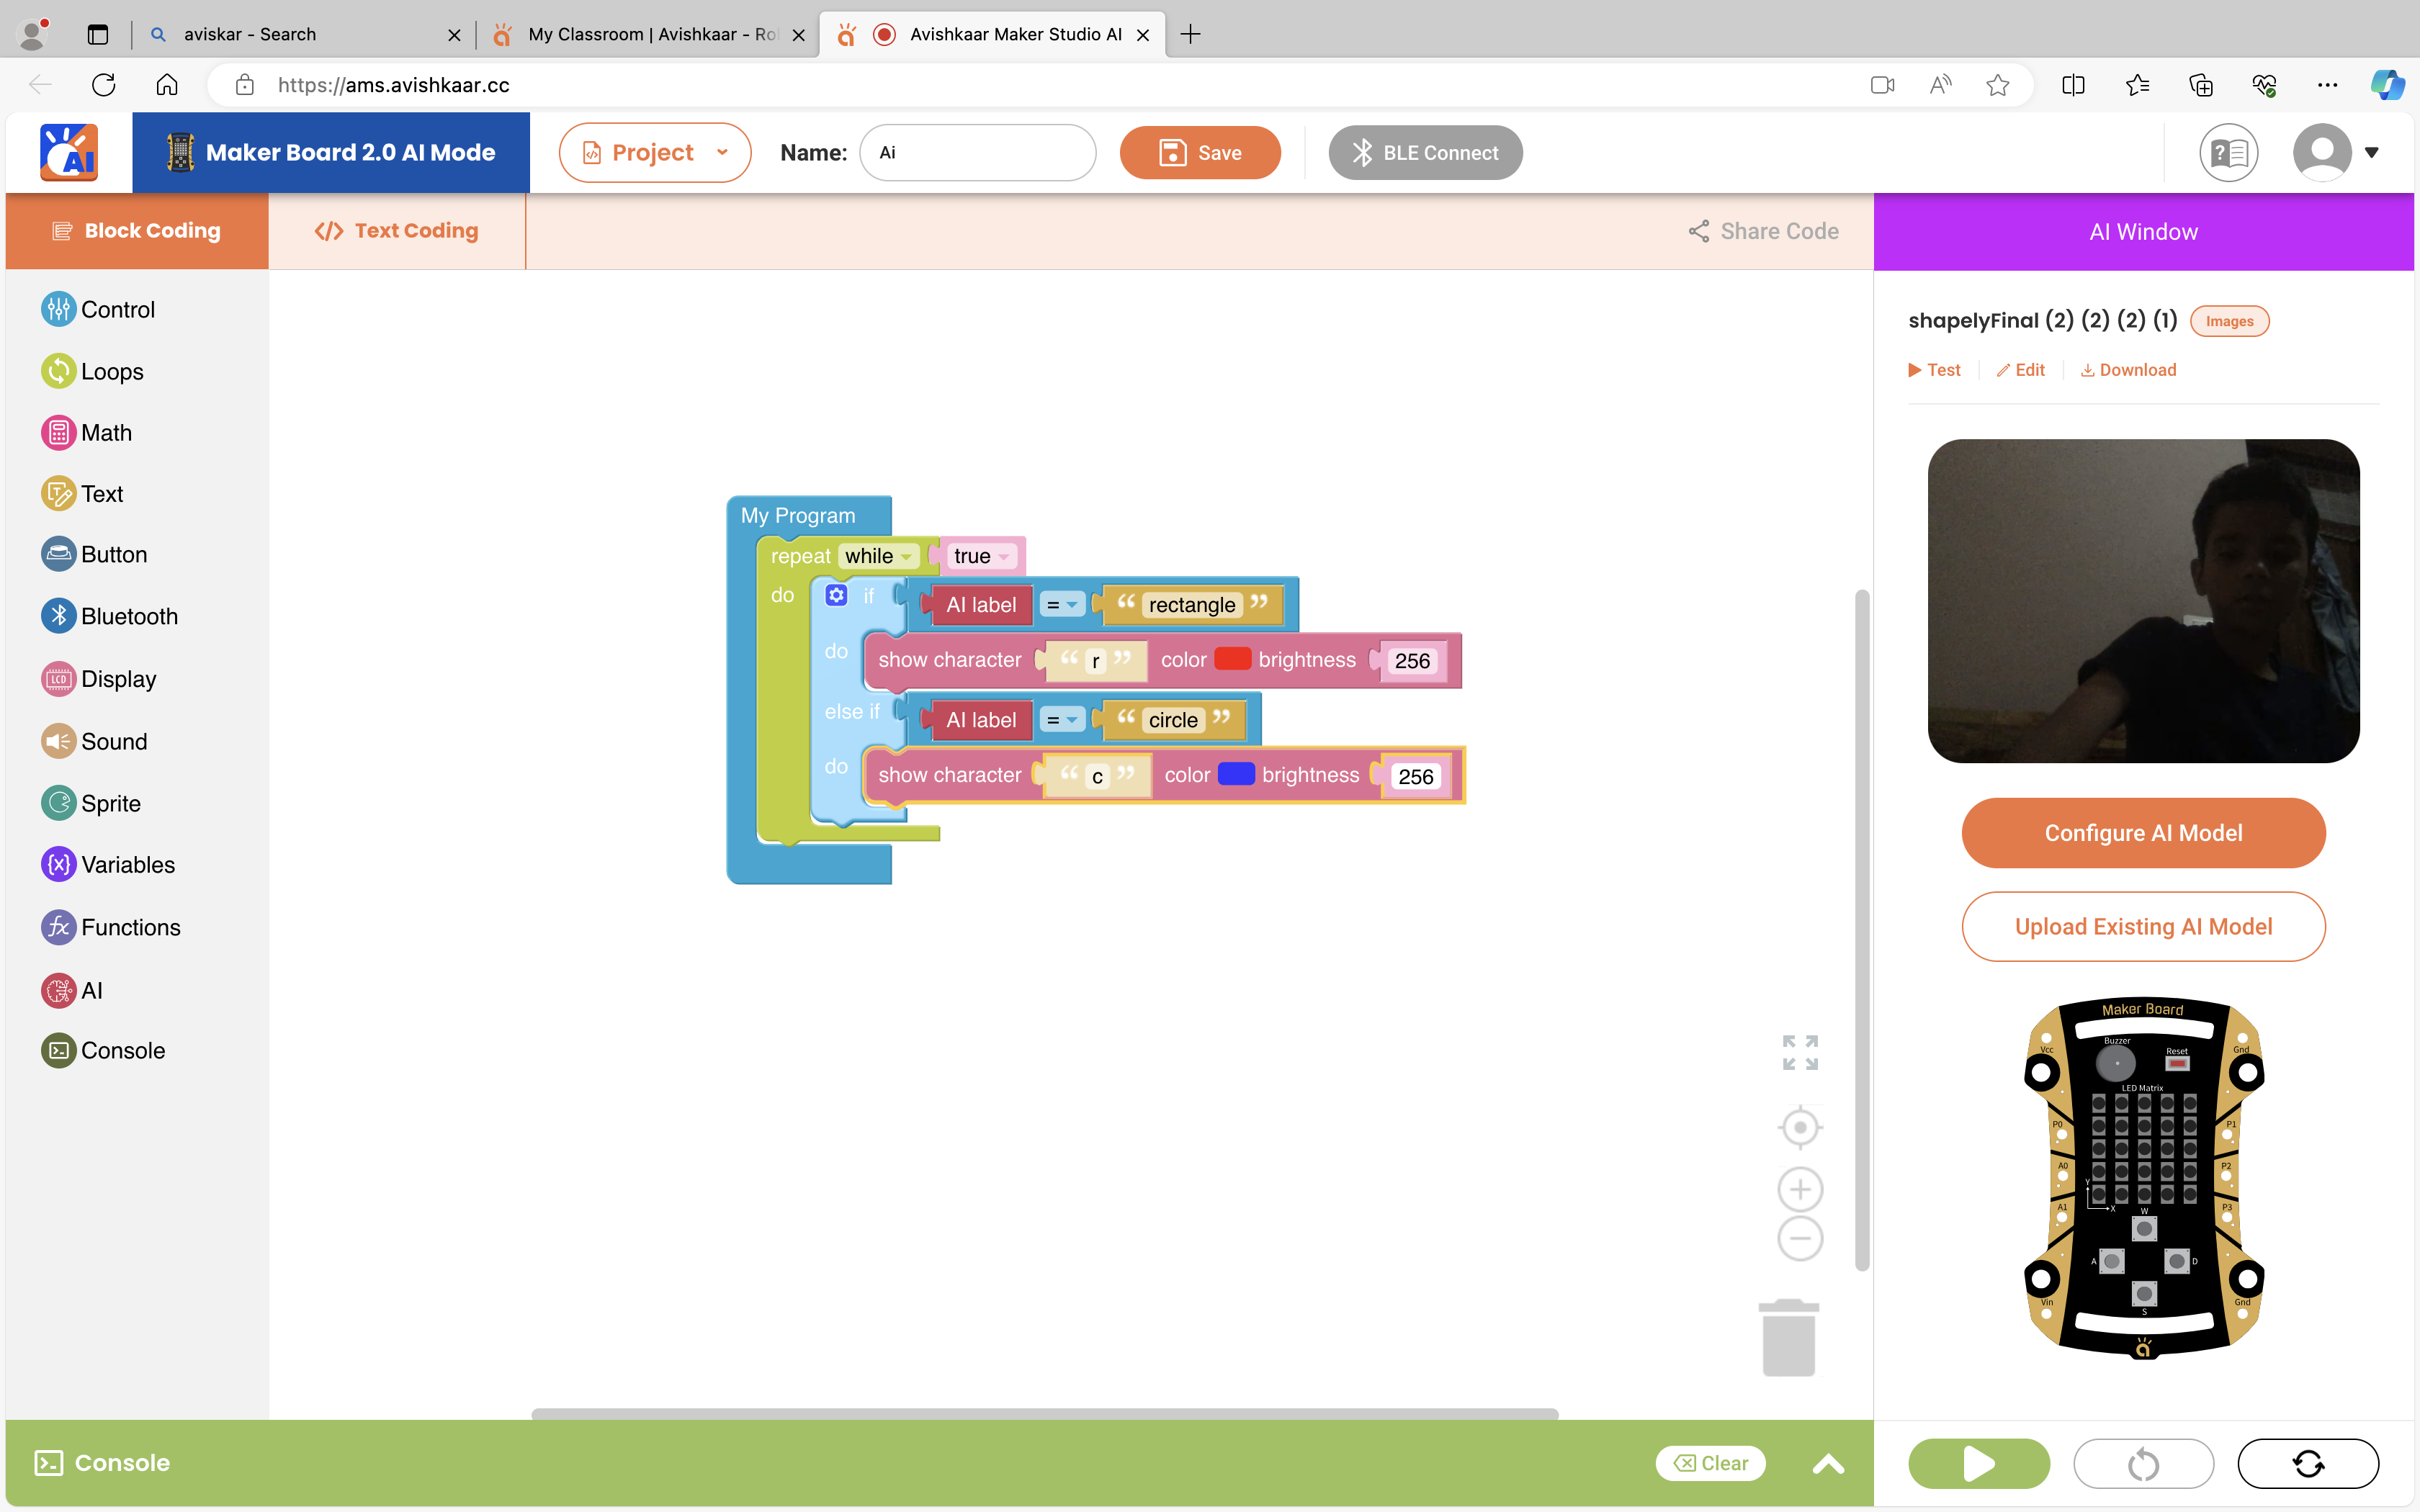Open the Sprite blocks category

click(90, 803)
